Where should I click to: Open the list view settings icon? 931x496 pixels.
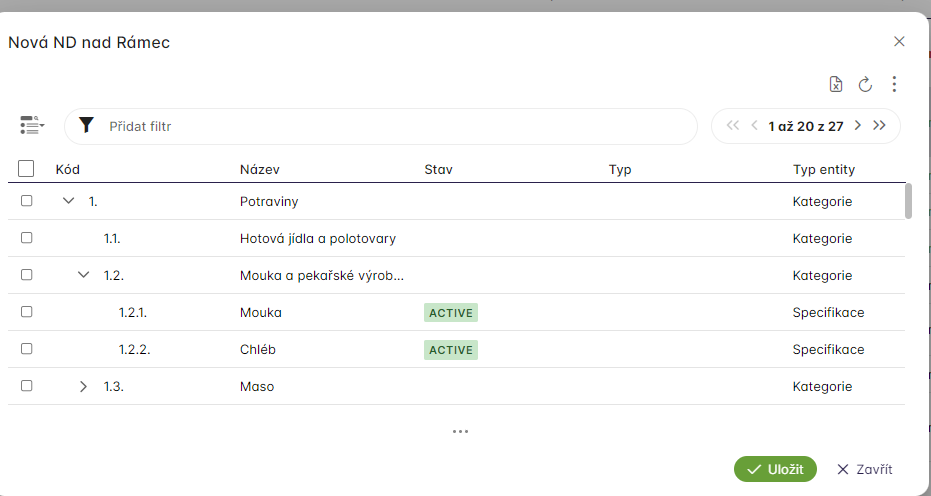32,126
